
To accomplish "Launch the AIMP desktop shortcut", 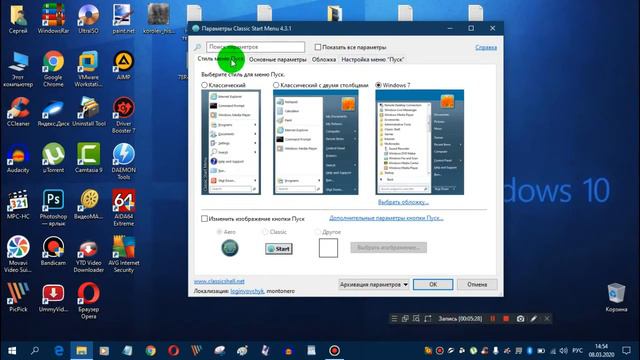I will (123, 65).
